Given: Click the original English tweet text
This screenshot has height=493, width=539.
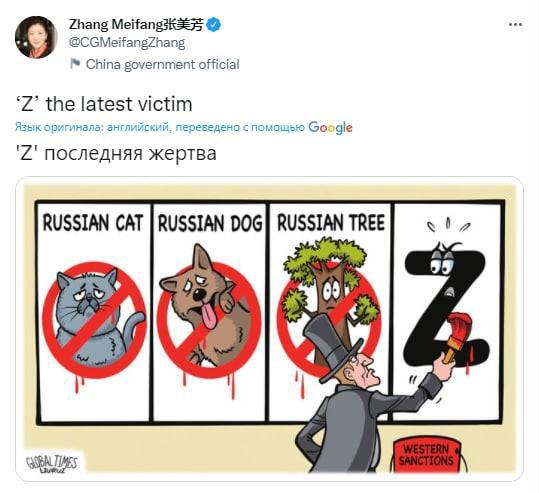Looking at the screenshot, I should (x=103, y=104).
